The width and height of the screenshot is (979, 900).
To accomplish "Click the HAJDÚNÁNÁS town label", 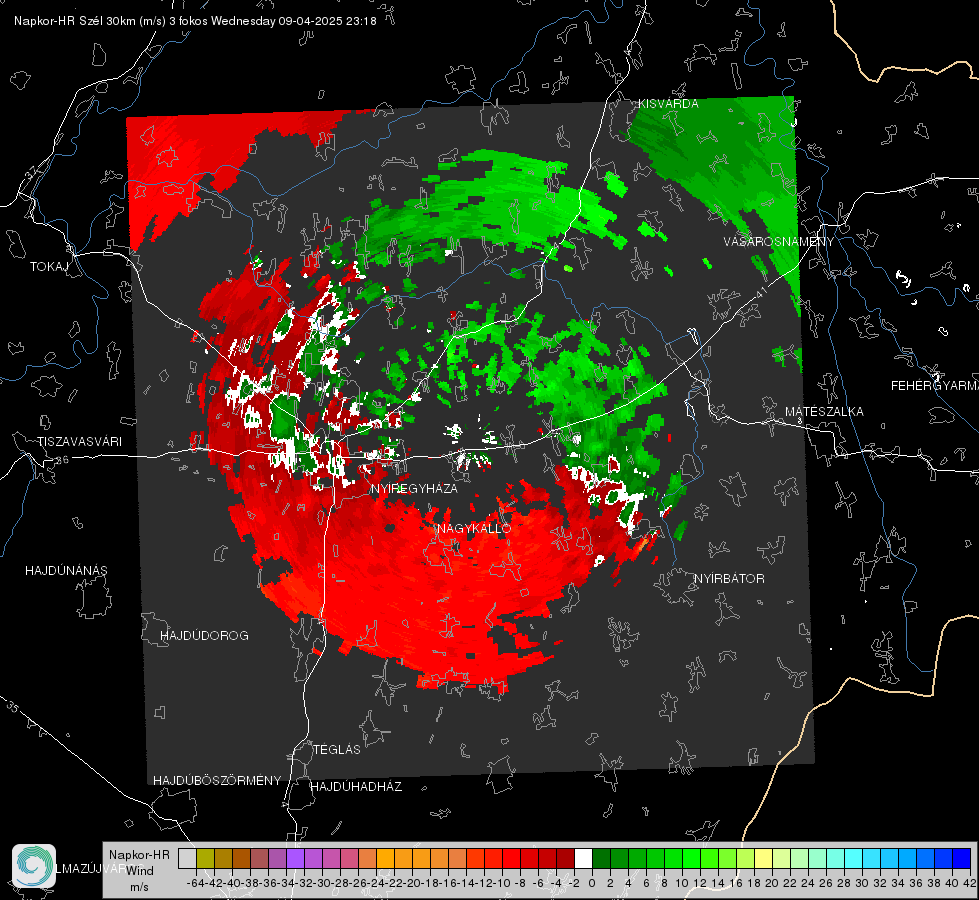I will (x=66, y=571).
